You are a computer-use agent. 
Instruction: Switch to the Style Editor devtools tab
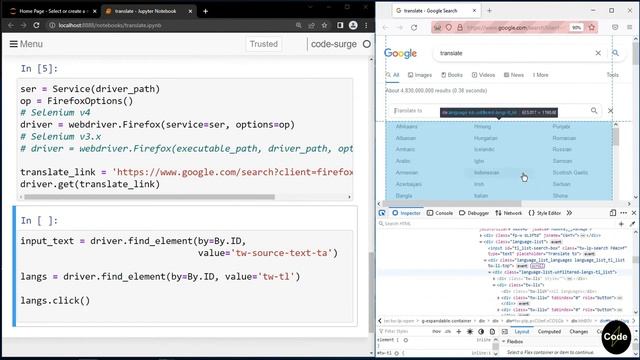(x=544, y=213)
